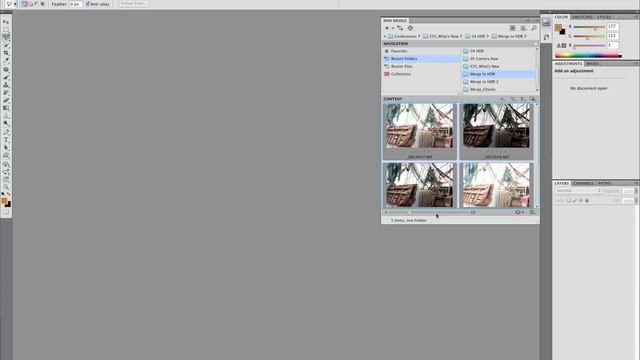Open the Filter dropdown in Content pane
The width and height of the screenshot is (640, 360).
coord(513,99)
